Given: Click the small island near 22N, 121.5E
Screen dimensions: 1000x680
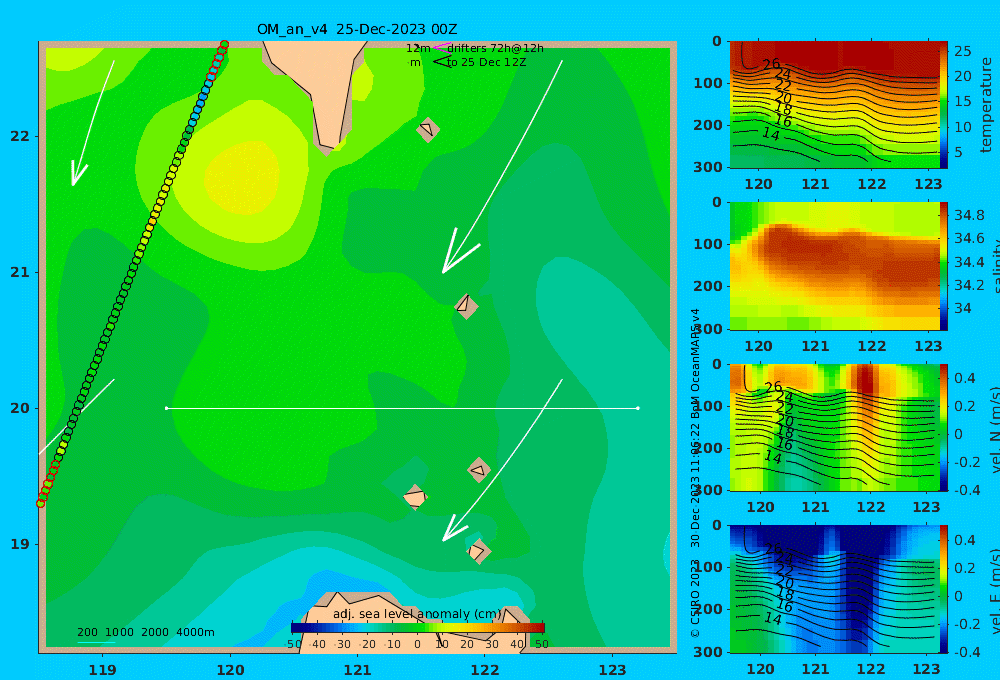Looking at the screenshot, I should (427, 129).
